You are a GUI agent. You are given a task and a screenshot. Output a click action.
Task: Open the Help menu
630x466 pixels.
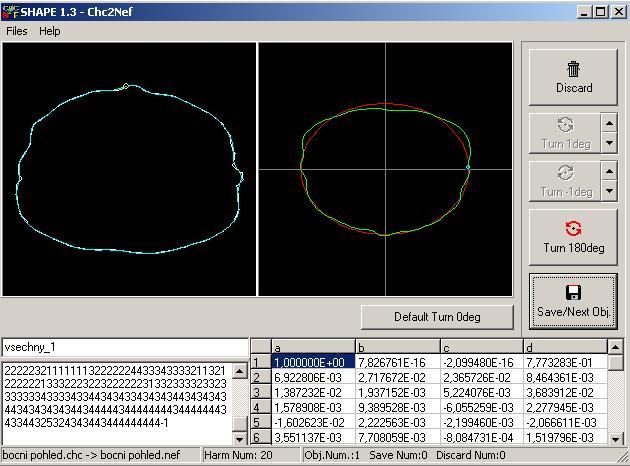[49, 31]
